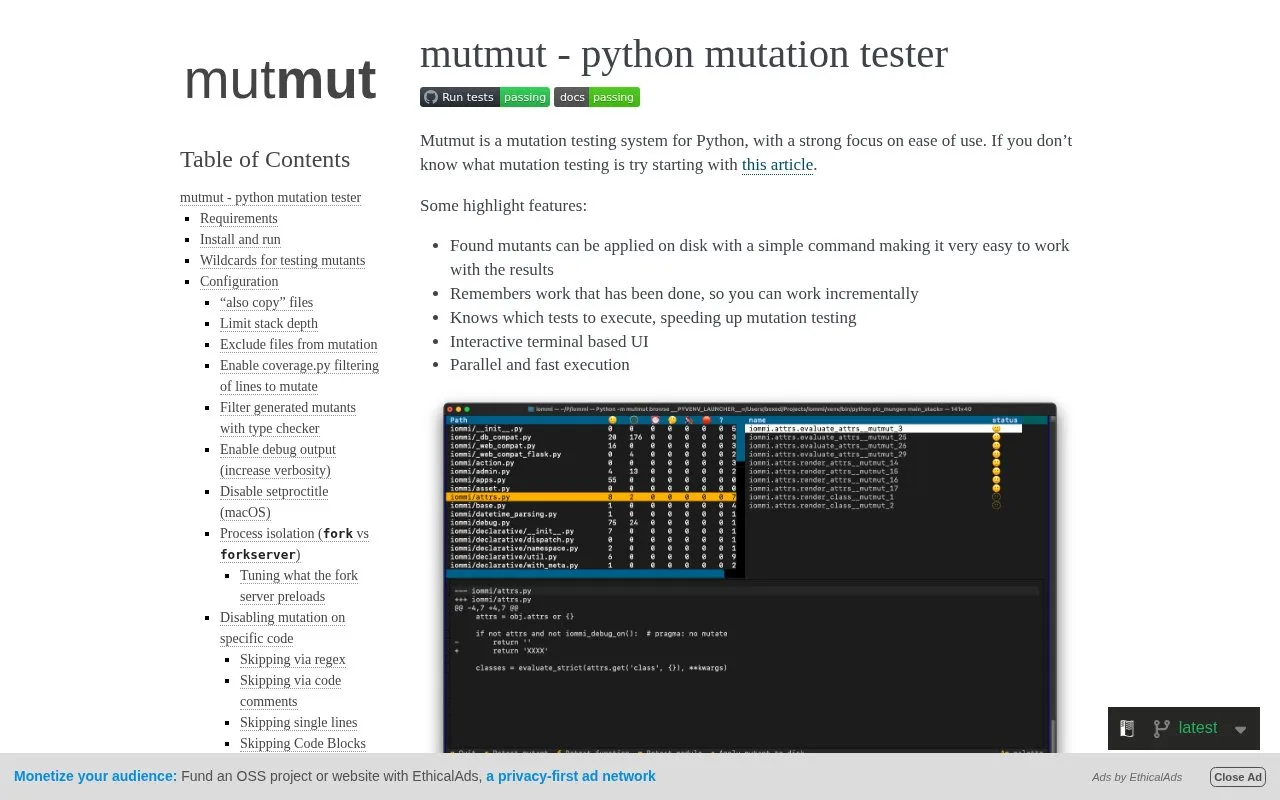Viewport: 1280px width, 800px height.
Task: Open 'Disabling mutation on specific code'
Action: (x=282, y=628)
